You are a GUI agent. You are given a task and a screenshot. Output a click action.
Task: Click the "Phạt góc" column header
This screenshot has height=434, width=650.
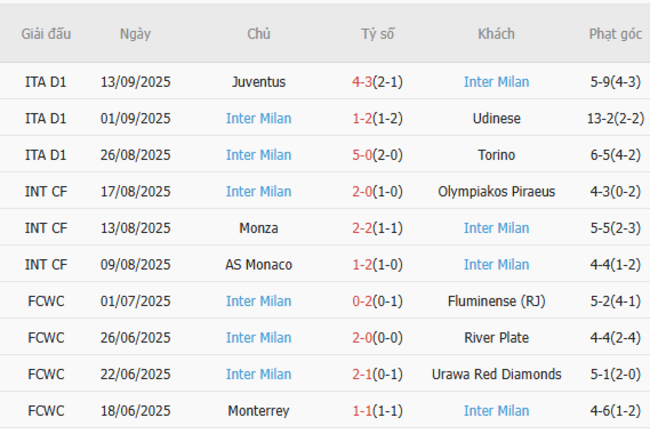point(615,34)
